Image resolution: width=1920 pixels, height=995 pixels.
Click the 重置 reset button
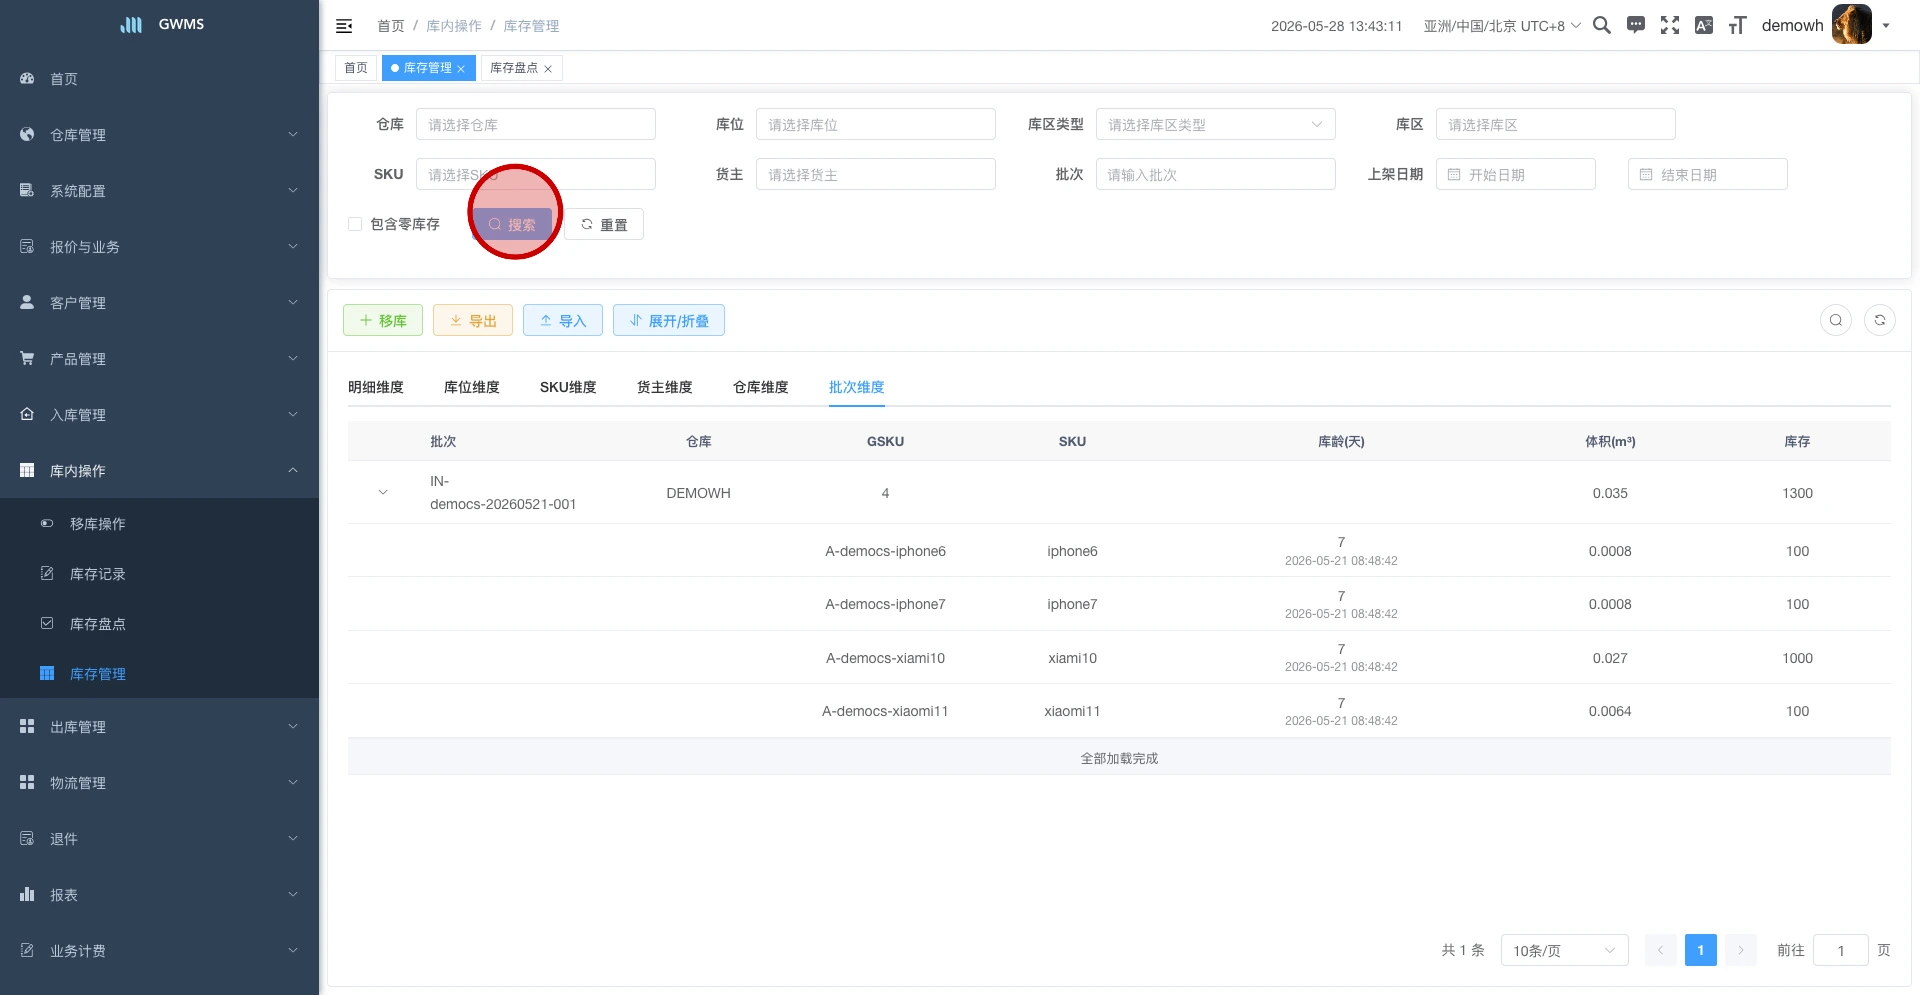604,224
